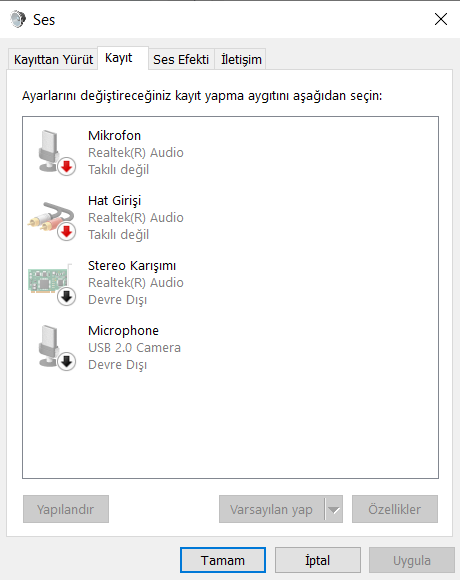460x580 pixels.
Task: Click the Uygula button
Action: pos(412,560)
